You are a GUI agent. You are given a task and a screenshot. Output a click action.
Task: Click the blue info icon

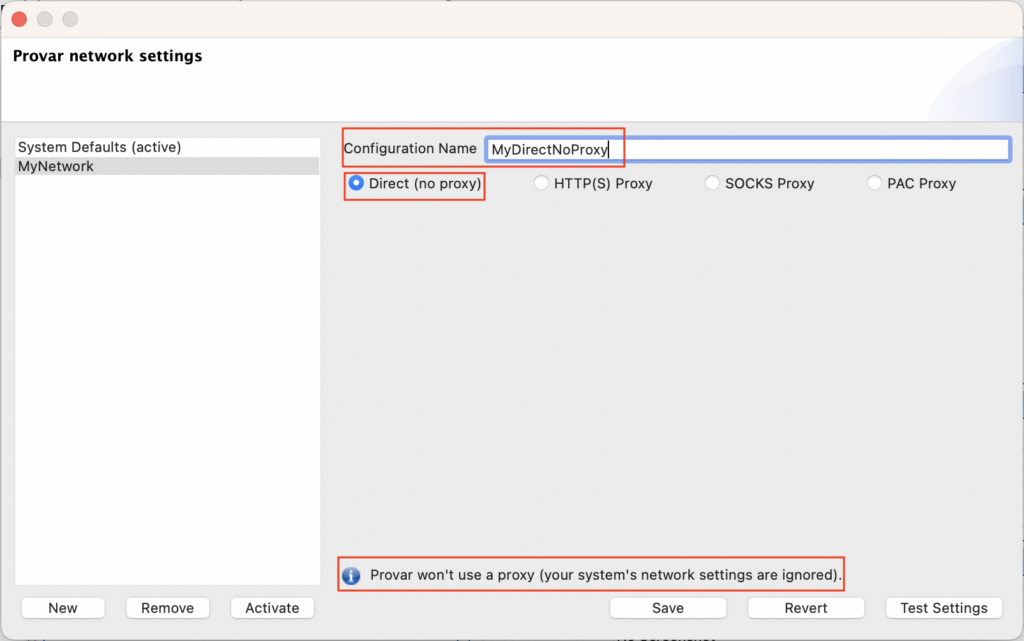[x=351, y=575]
